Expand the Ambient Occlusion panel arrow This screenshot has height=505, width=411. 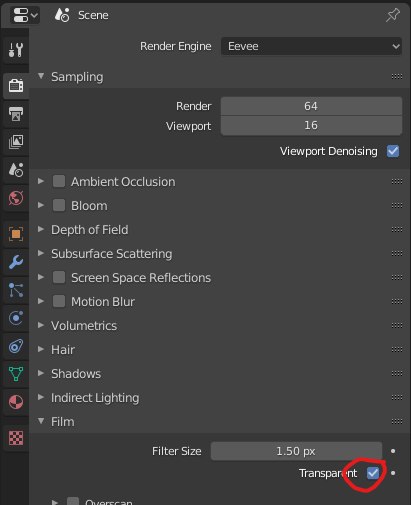pos(41,181)
